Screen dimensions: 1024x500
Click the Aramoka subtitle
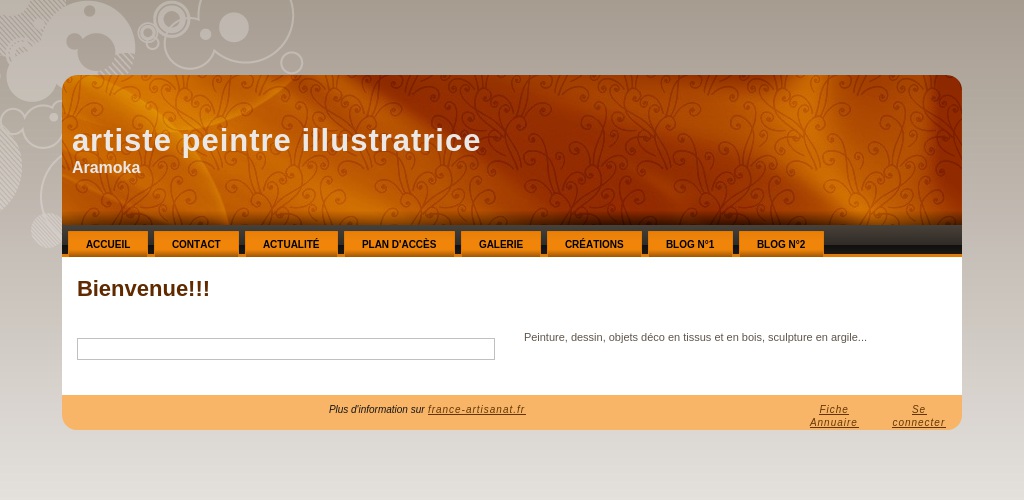pyautogui.click(x=106, y=168)
